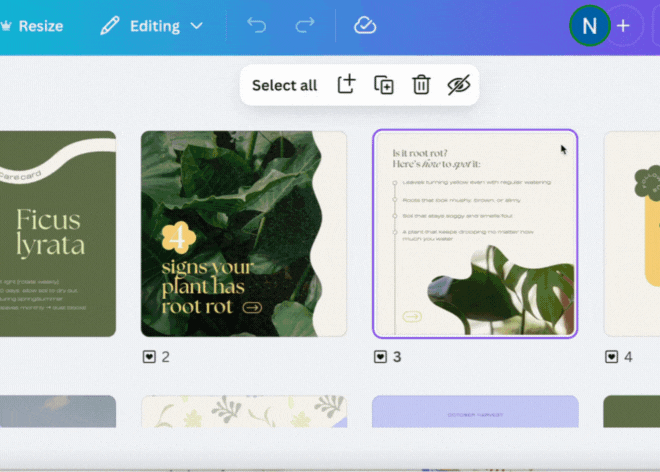Viewport: 660px width, 472px height.
Task: Open notes icon under page 3
Action: click(x=381, y=357)
